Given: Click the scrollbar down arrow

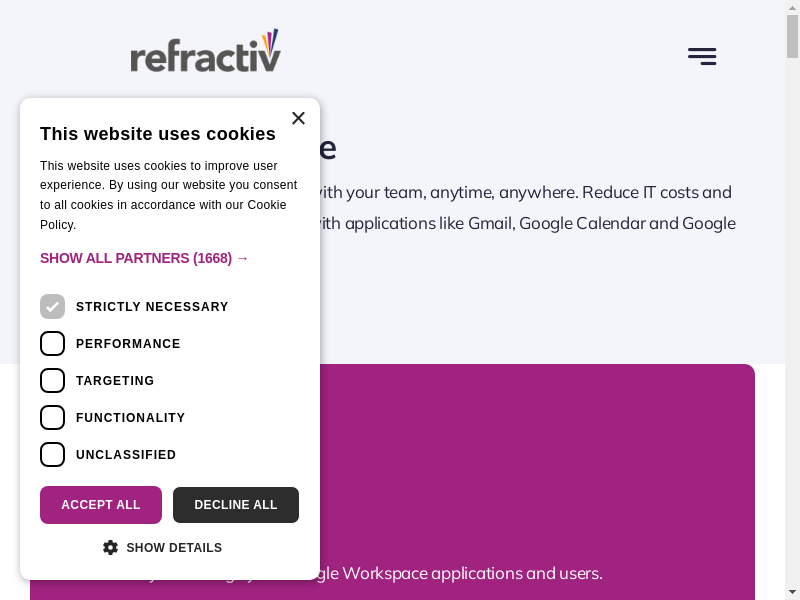Looking at the screenshot, I should point(792,592).
